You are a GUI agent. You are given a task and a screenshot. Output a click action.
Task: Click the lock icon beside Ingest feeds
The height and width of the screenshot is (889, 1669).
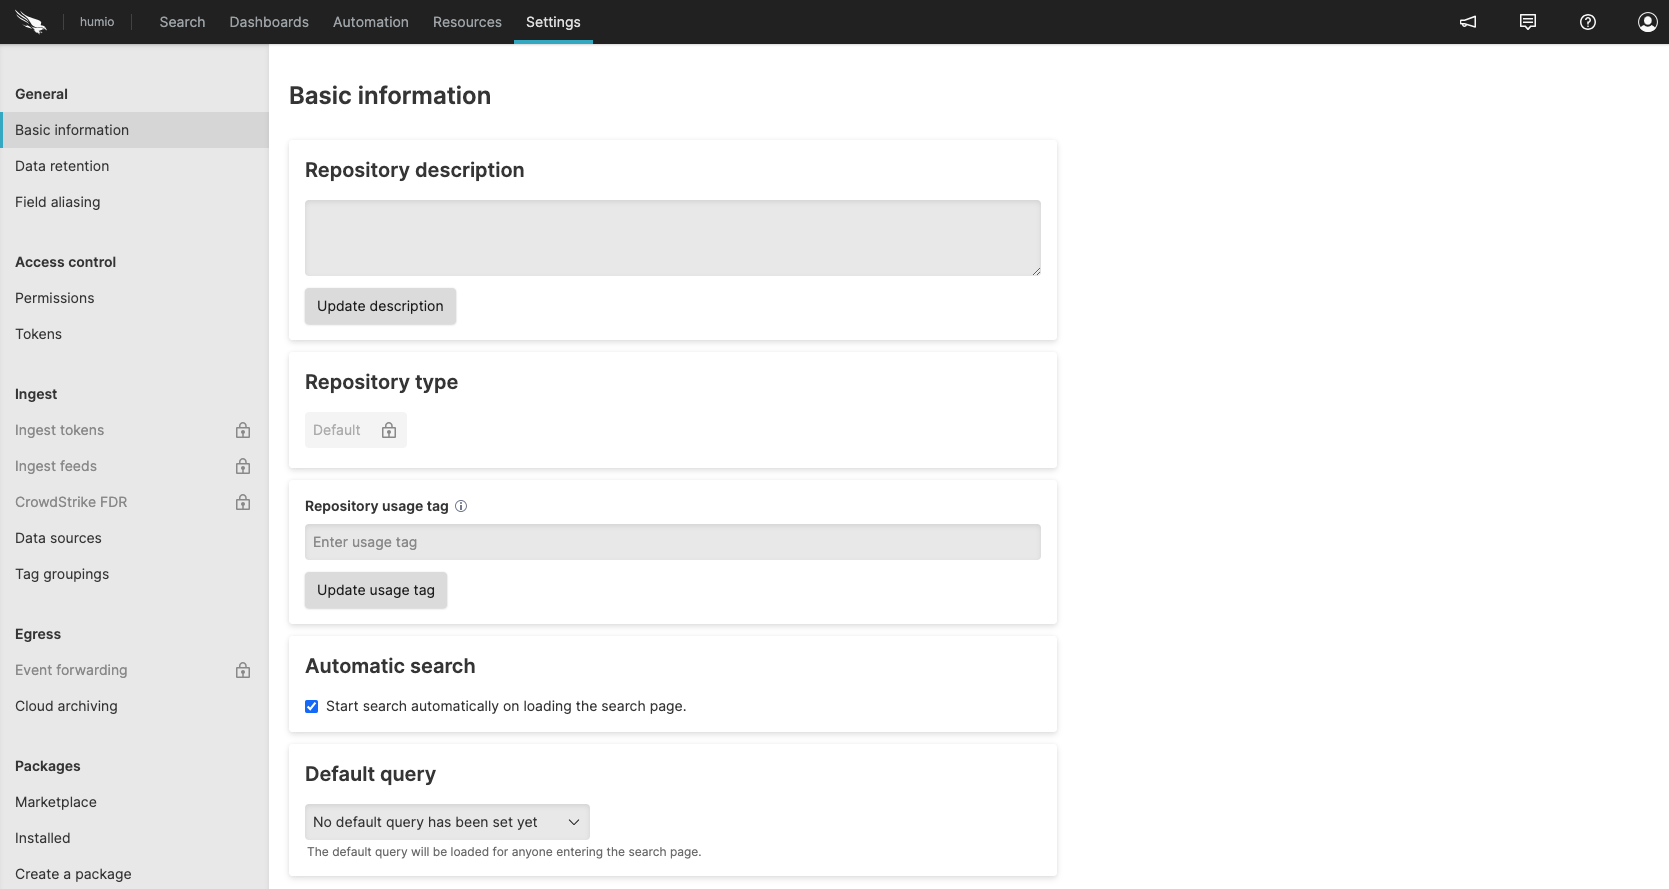pos(243,466)
